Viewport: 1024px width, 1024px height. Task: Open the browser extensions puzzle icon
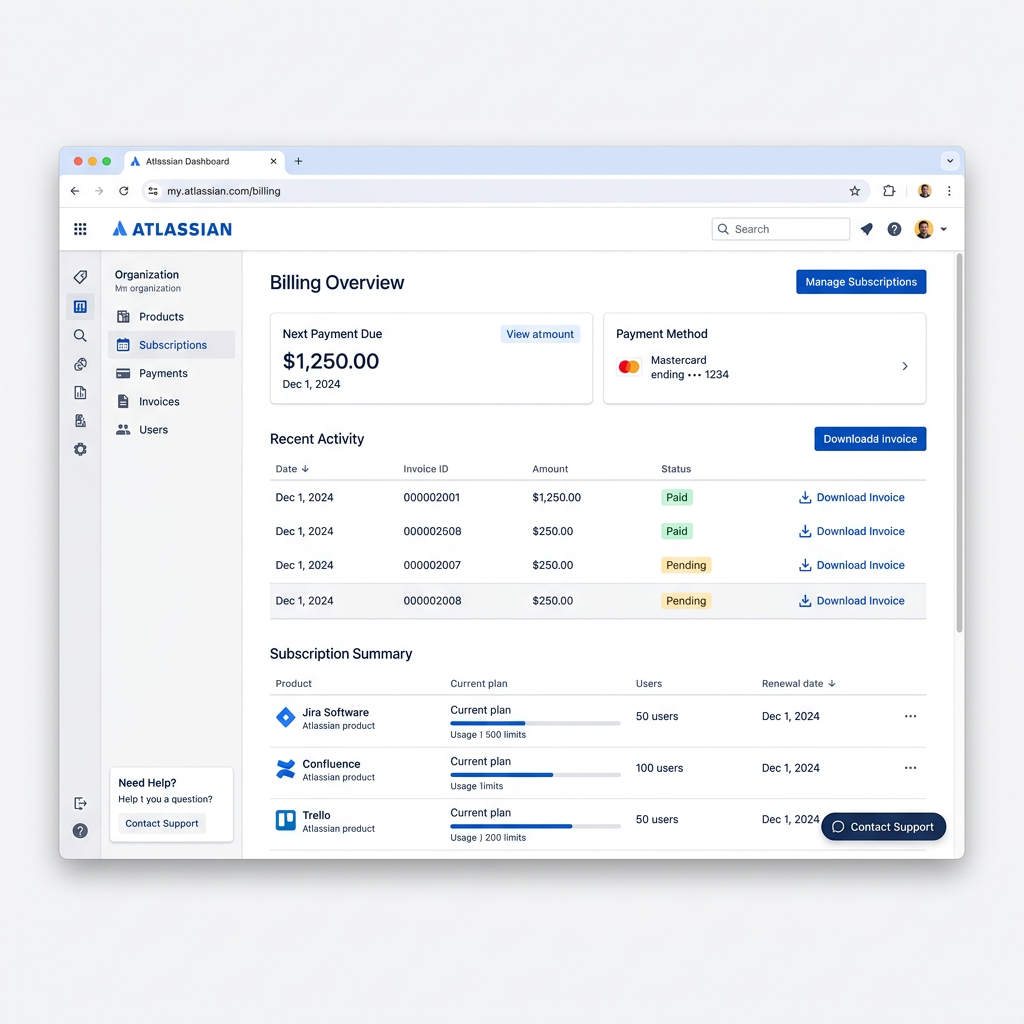point(889,191)
